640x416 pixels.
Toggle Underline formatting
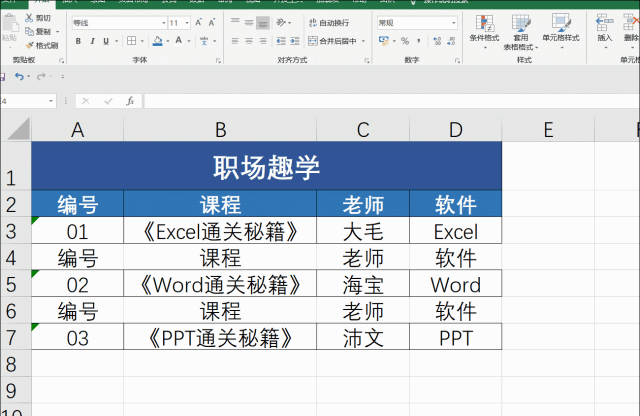click(x=106, y=41)
